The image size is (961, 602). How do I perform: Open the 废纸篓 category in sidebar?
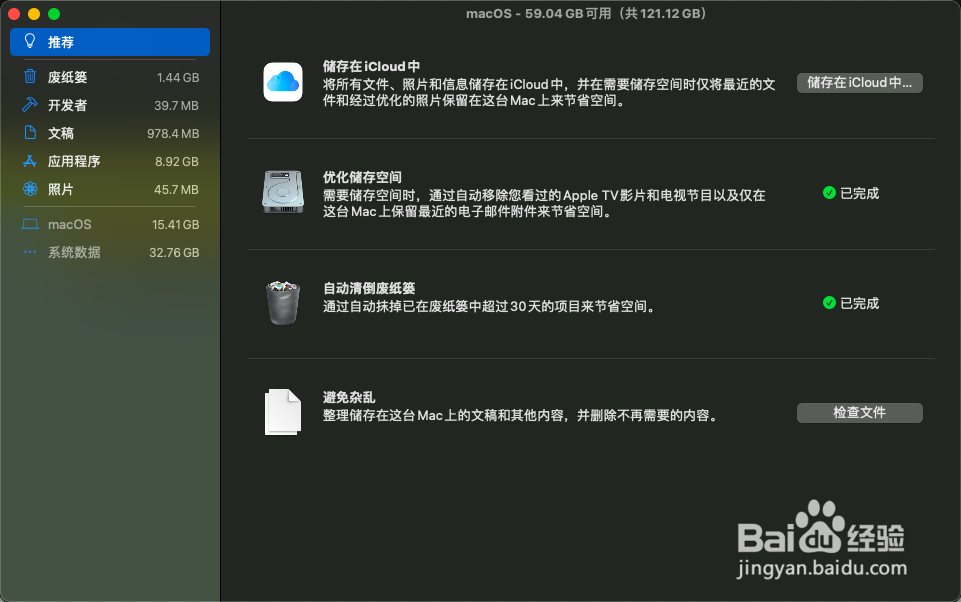tap(110, 77)
